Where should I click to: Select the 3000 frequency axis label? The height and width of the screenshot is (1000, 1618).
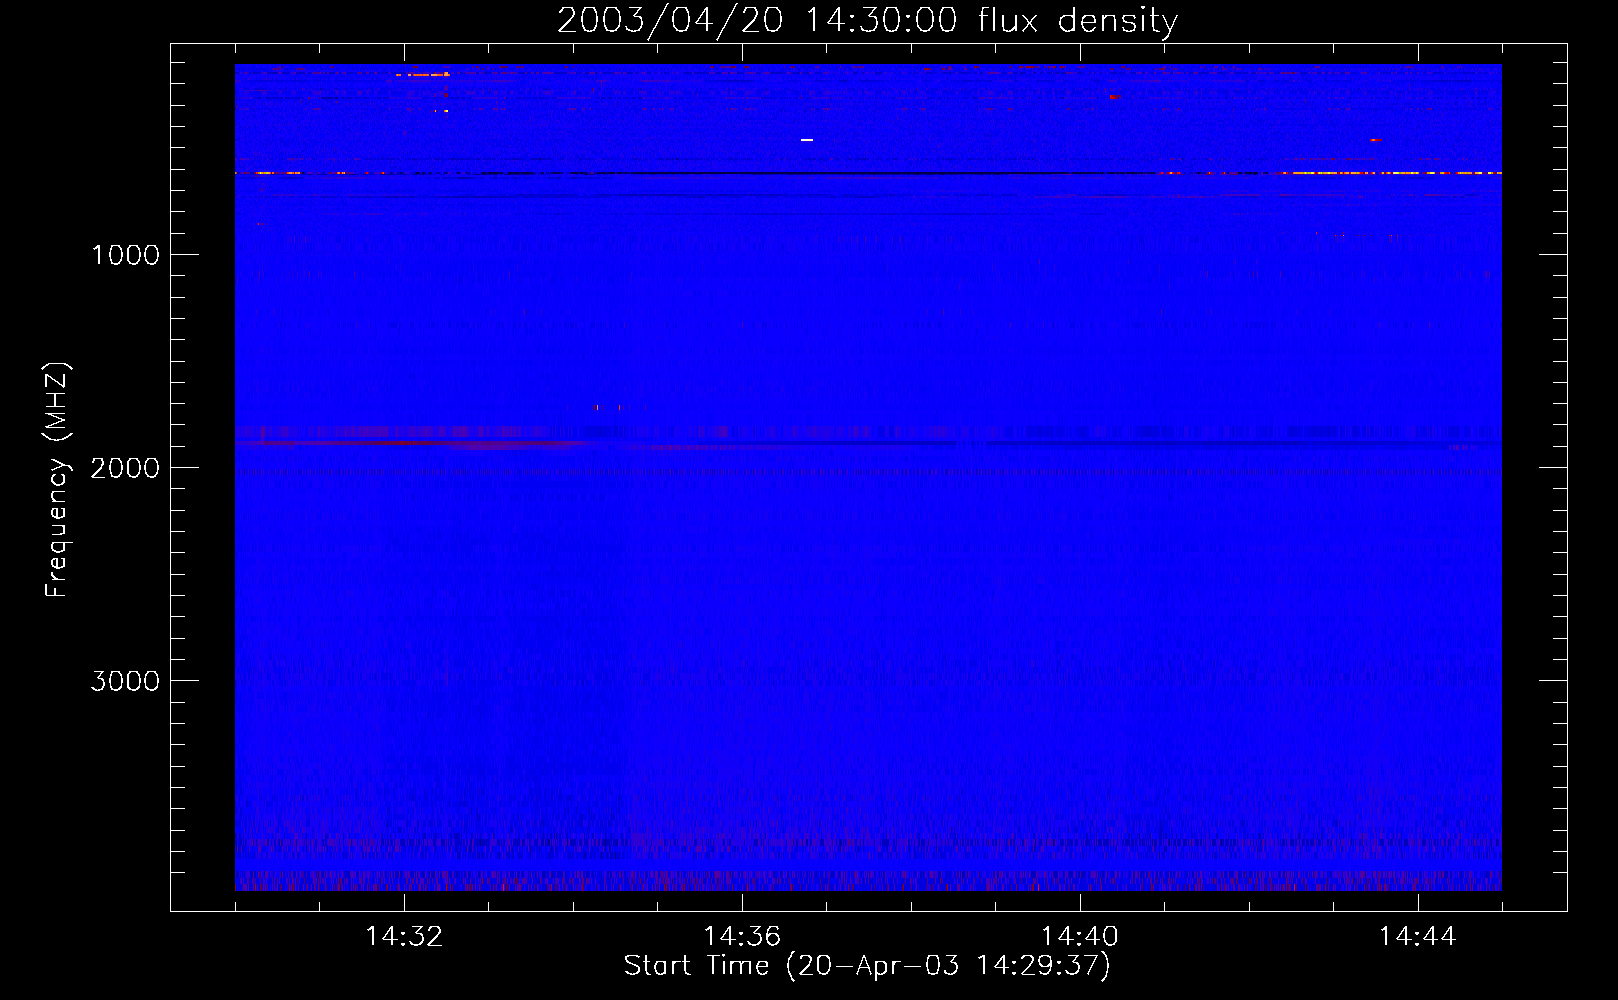tap(125, 681)
